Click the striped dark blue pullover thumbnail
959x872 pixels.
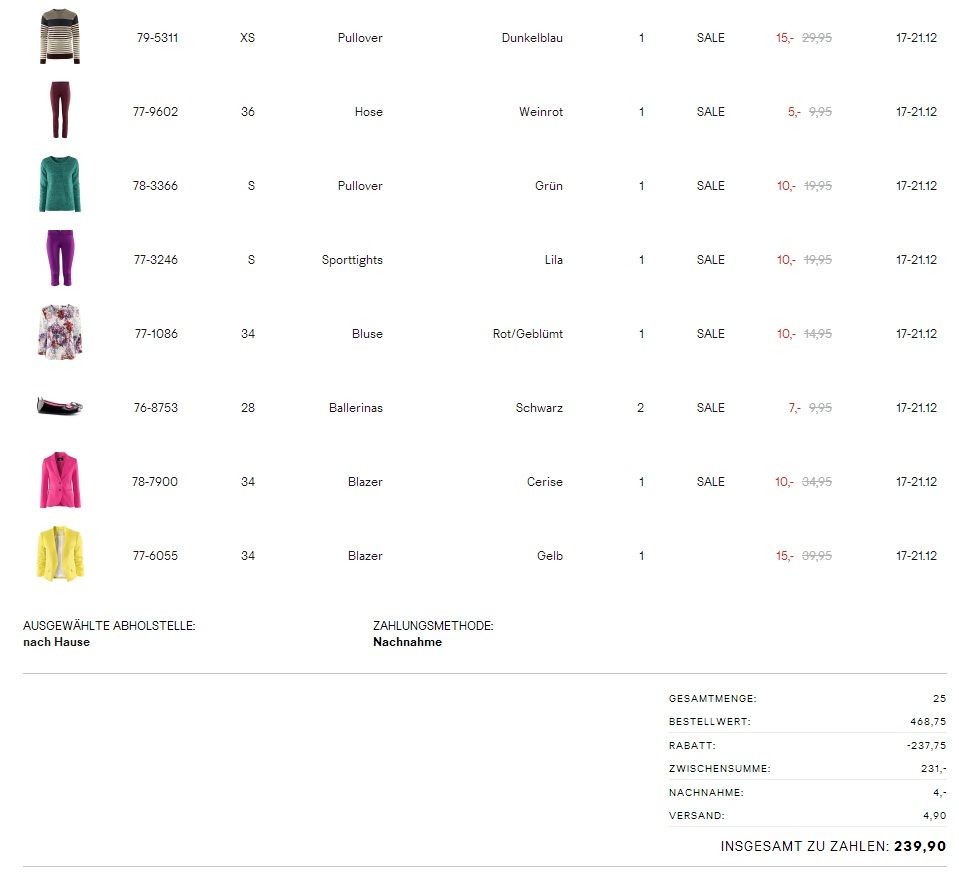(x=59, y=38)
